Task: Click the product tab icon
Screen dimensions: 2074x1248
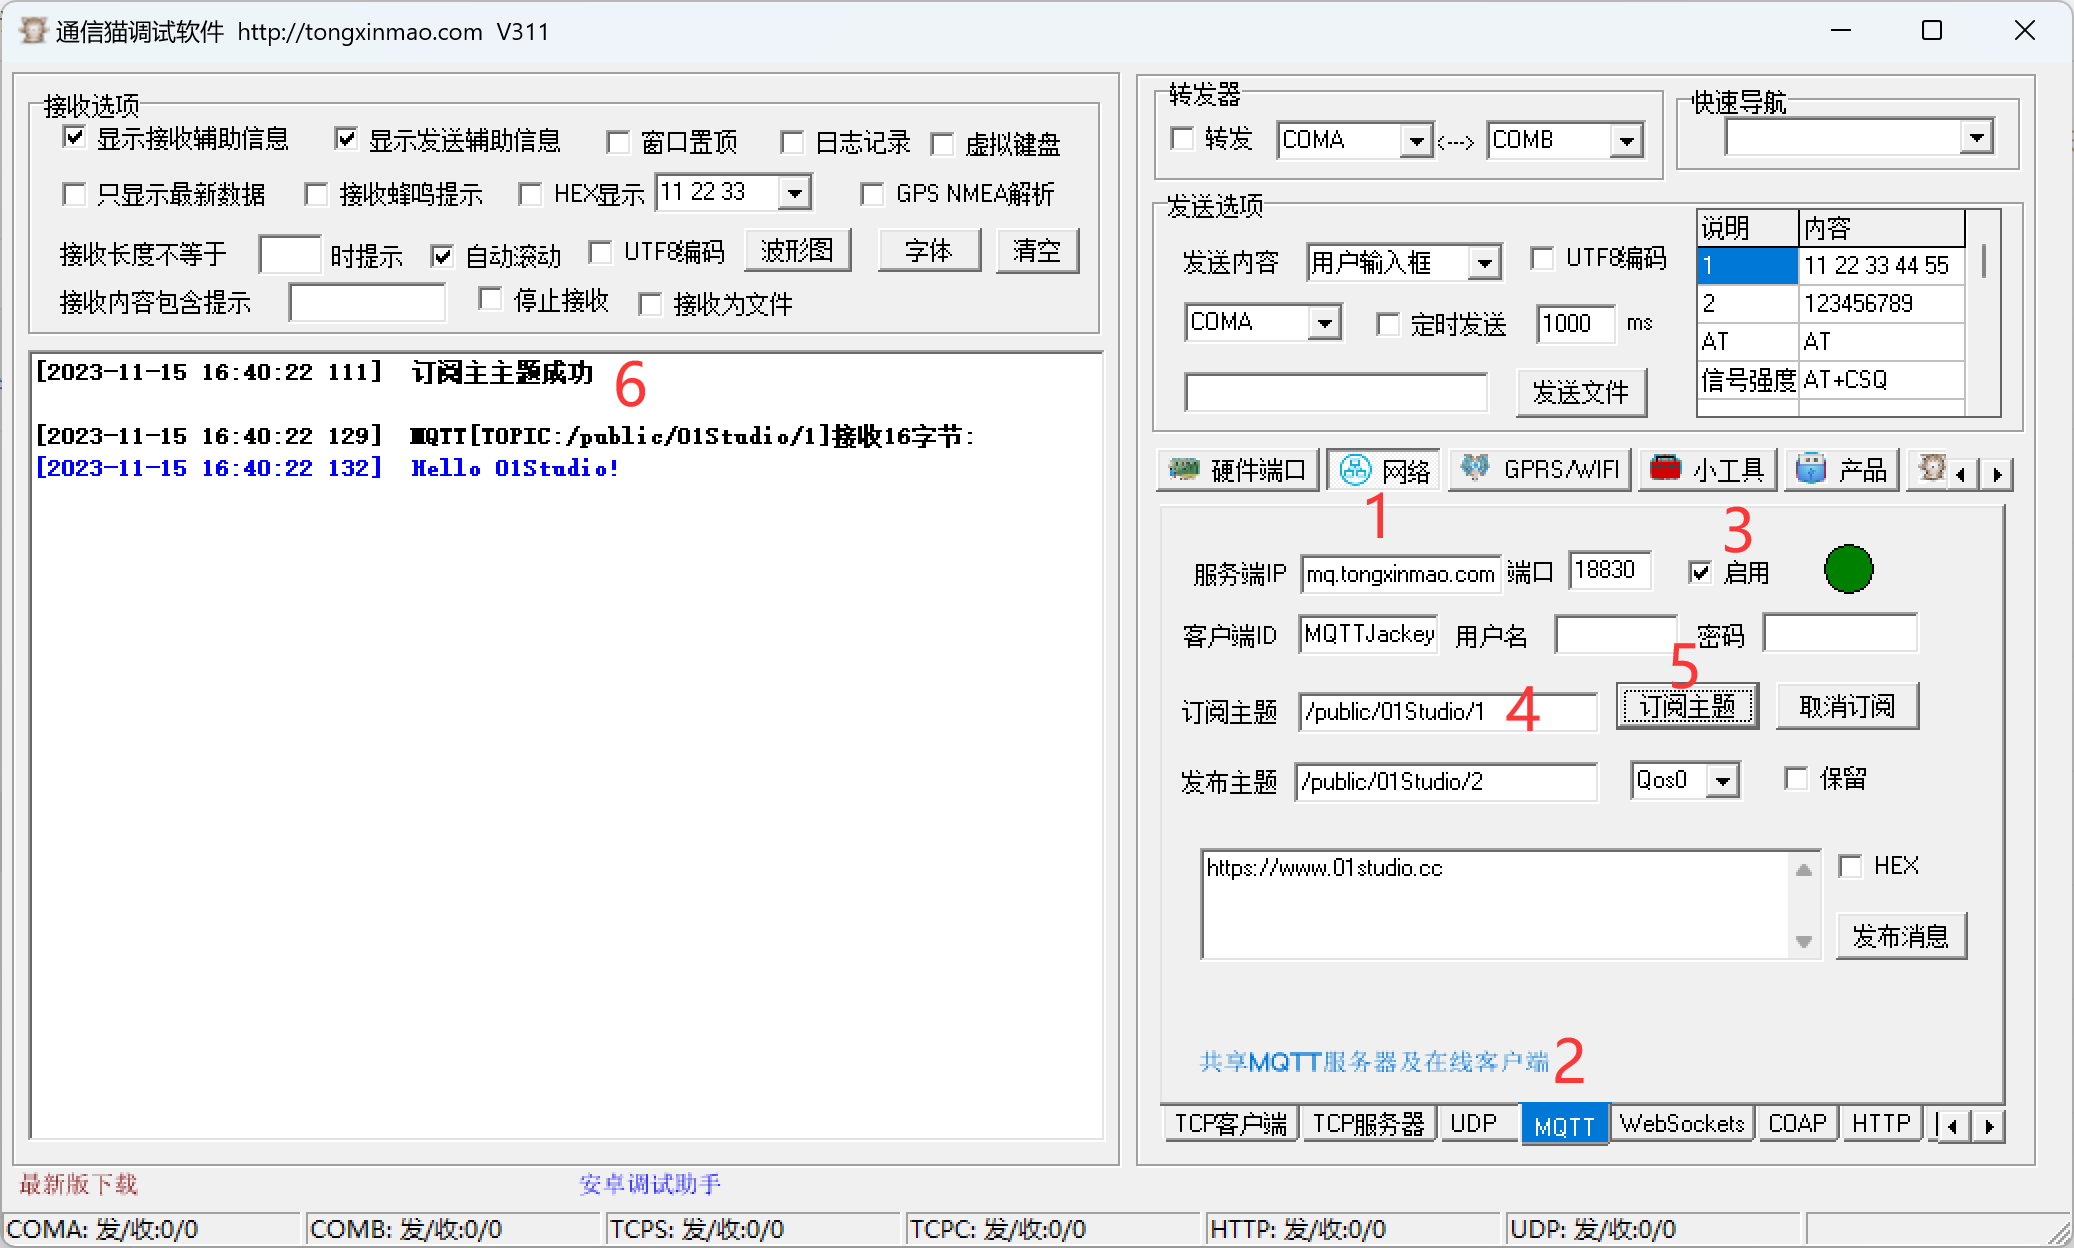Action: tap(1811, 468)
